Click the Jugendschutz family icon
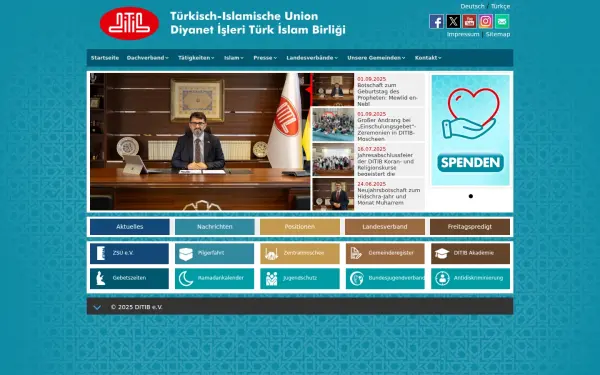The height and width of the screenshot is (375, 600). point(271,279)
